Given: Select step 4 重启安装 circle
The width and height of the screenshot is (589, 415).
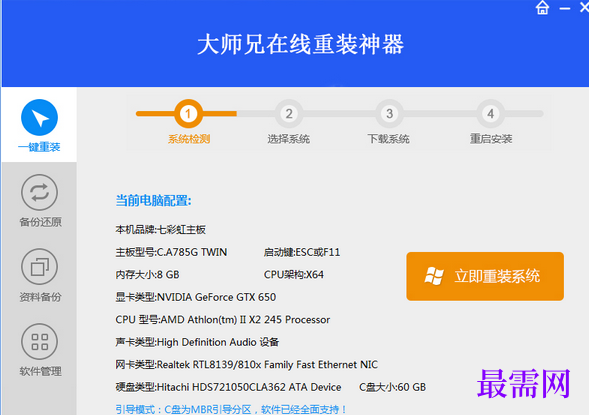Looking at the screenshot, I should pyautogui.click(x=490, y=113).
